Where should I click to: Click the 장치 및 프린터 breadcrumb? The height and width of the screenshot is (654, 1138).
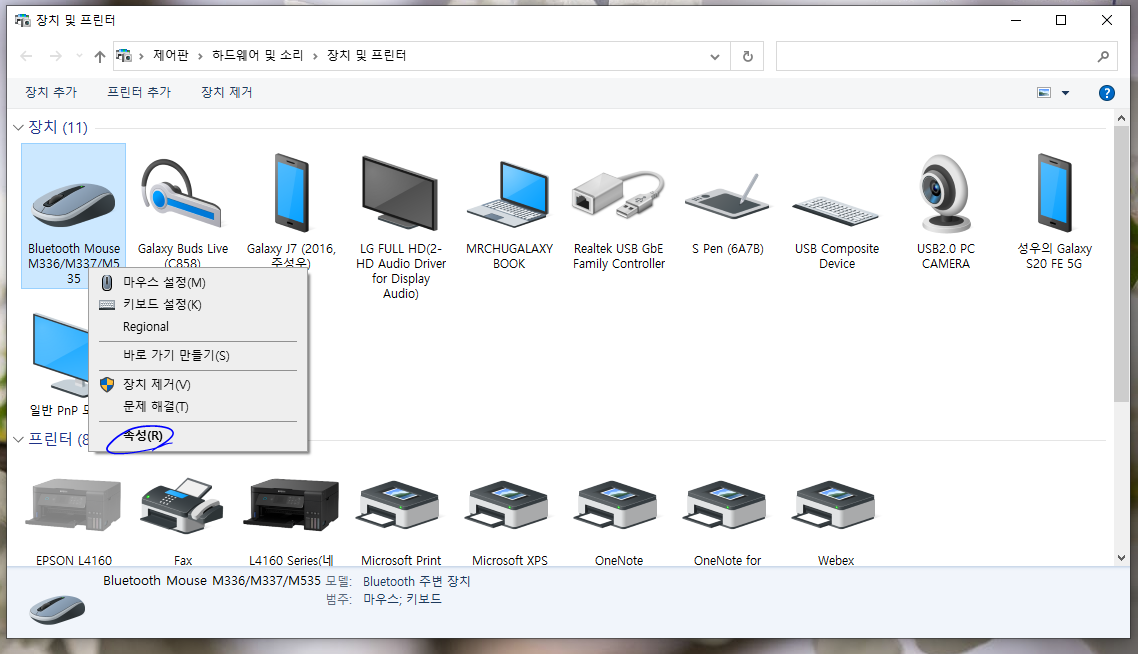point(367,55)
